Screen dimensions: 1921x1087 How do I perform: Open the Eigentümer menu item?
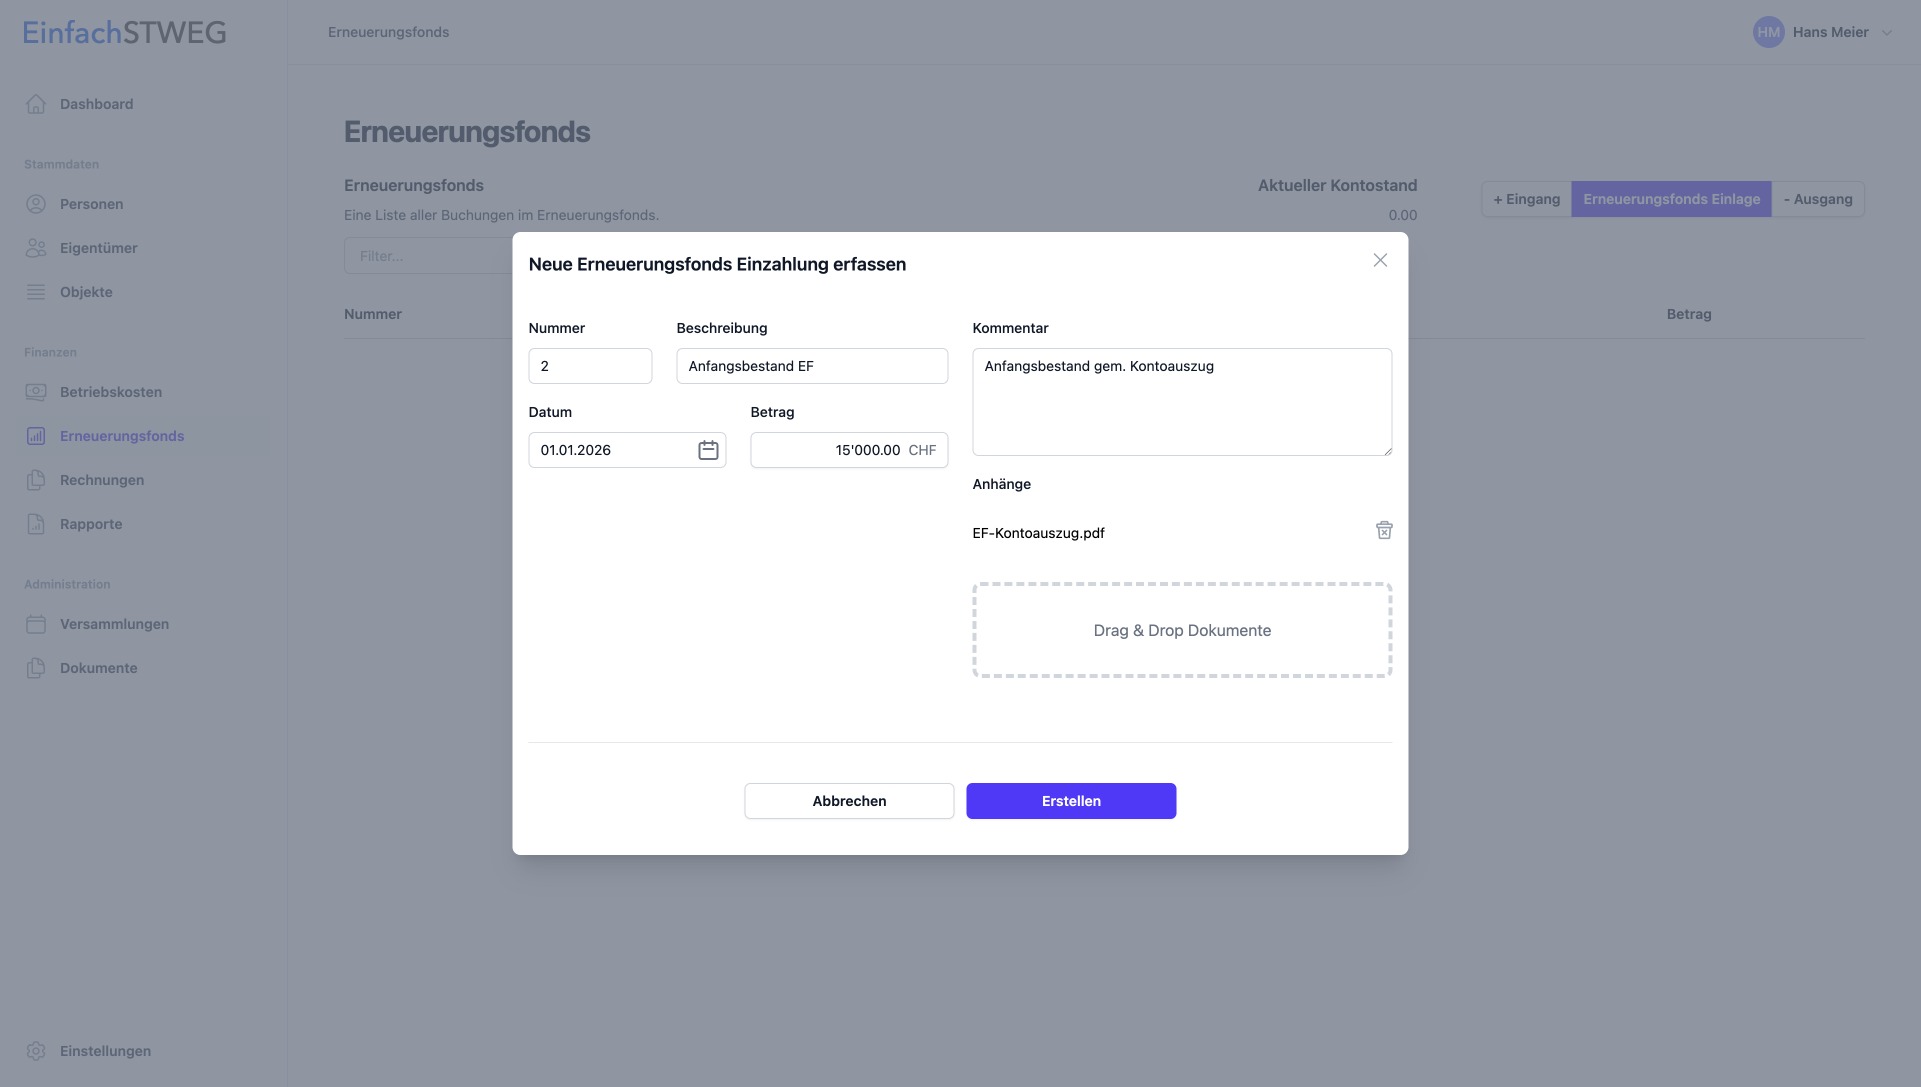(x=98, y=248)
